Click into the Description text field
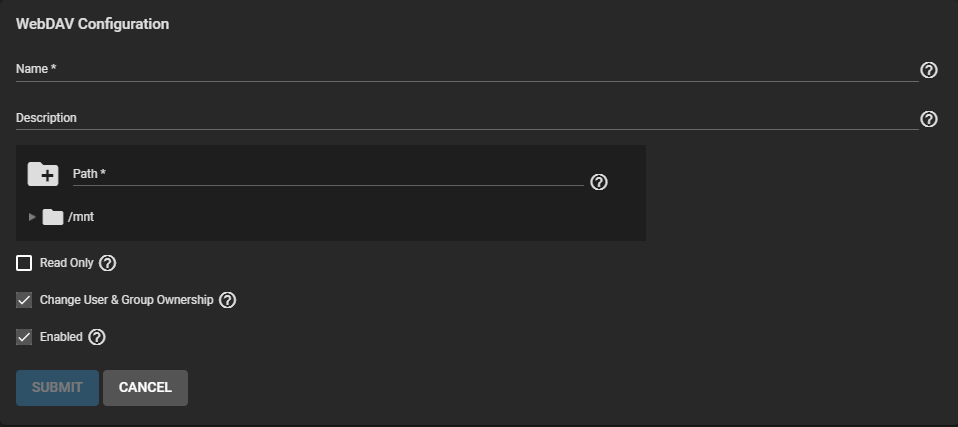The width and height of the screenshot is (958, 427). point(466,118)
